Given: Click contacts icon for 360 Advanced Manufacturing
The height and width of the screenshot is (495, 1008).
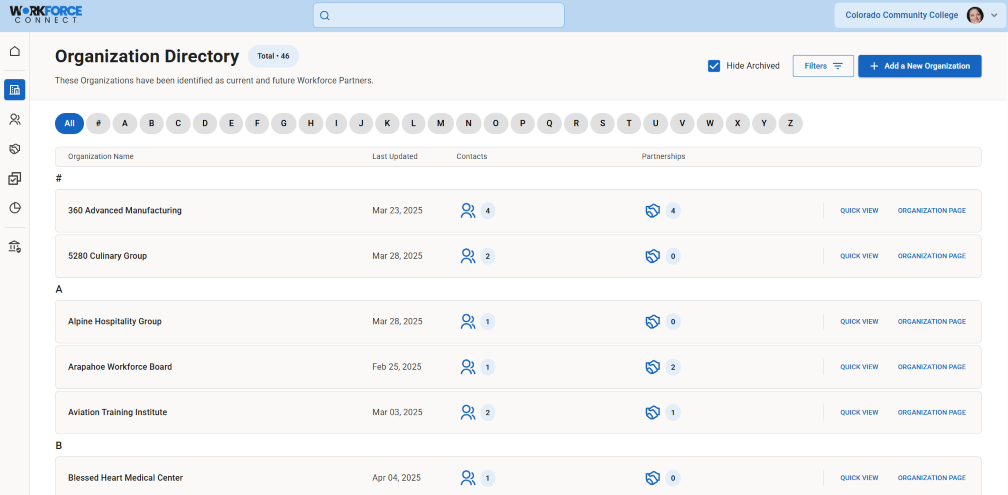Looking at the screenshot, I should coord(467,211).
